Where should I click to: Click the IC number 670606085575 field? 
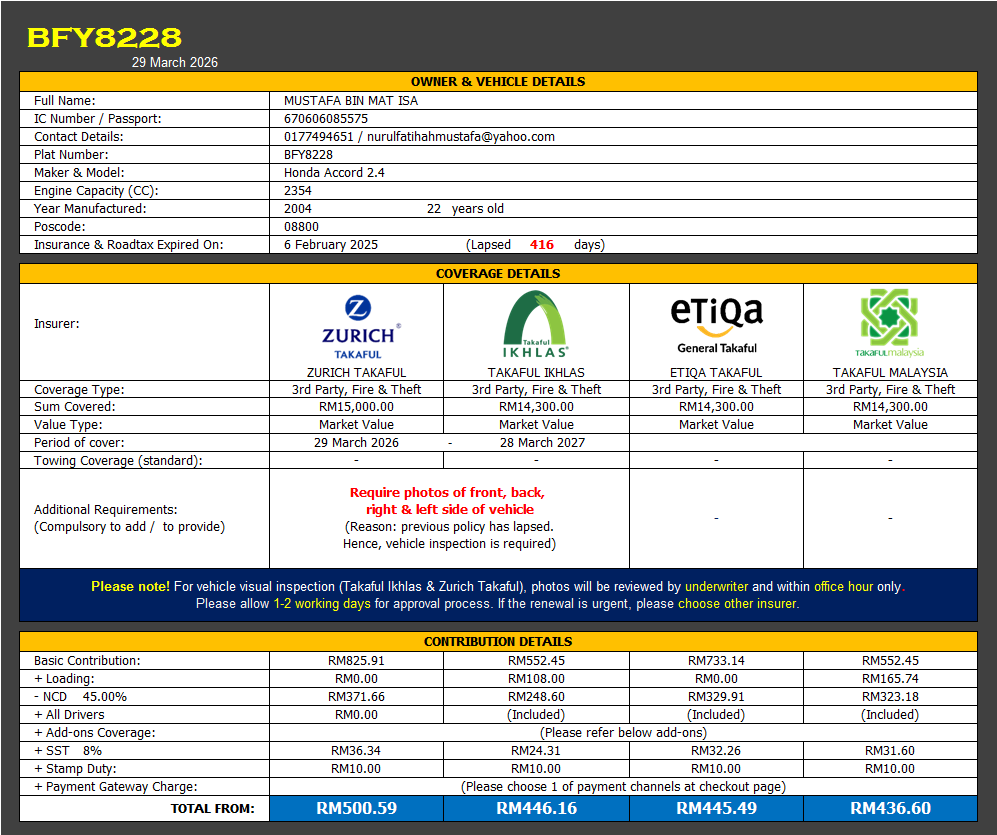pyautogui.click(x=326, y=119)
